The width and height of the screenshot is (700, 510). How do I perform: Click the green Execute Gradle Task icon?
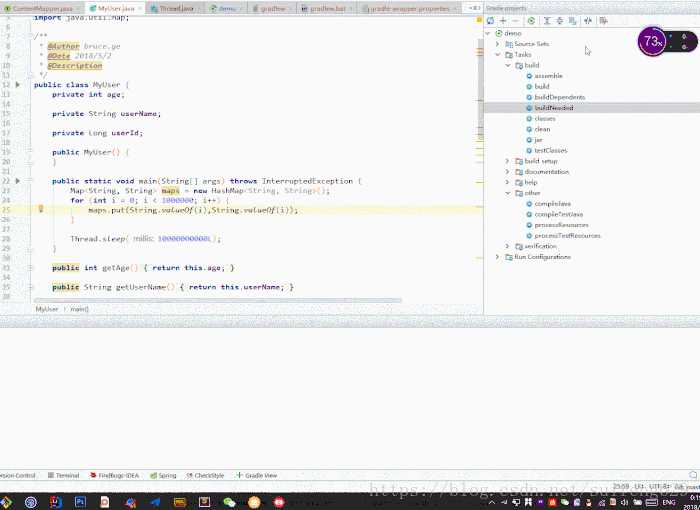pyautogui.click(x=531, y=21)
